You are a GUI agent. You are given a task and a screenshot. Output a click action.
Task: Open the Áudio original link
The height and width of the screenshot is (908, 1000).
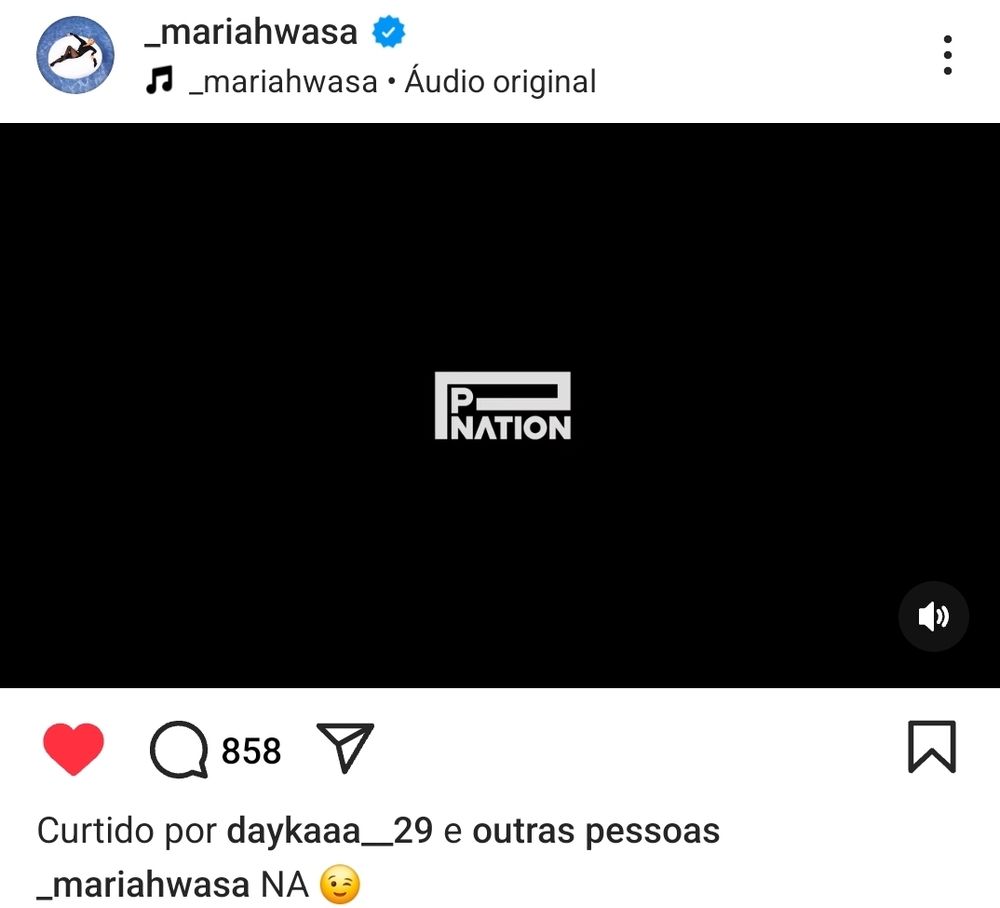(501, 82)
